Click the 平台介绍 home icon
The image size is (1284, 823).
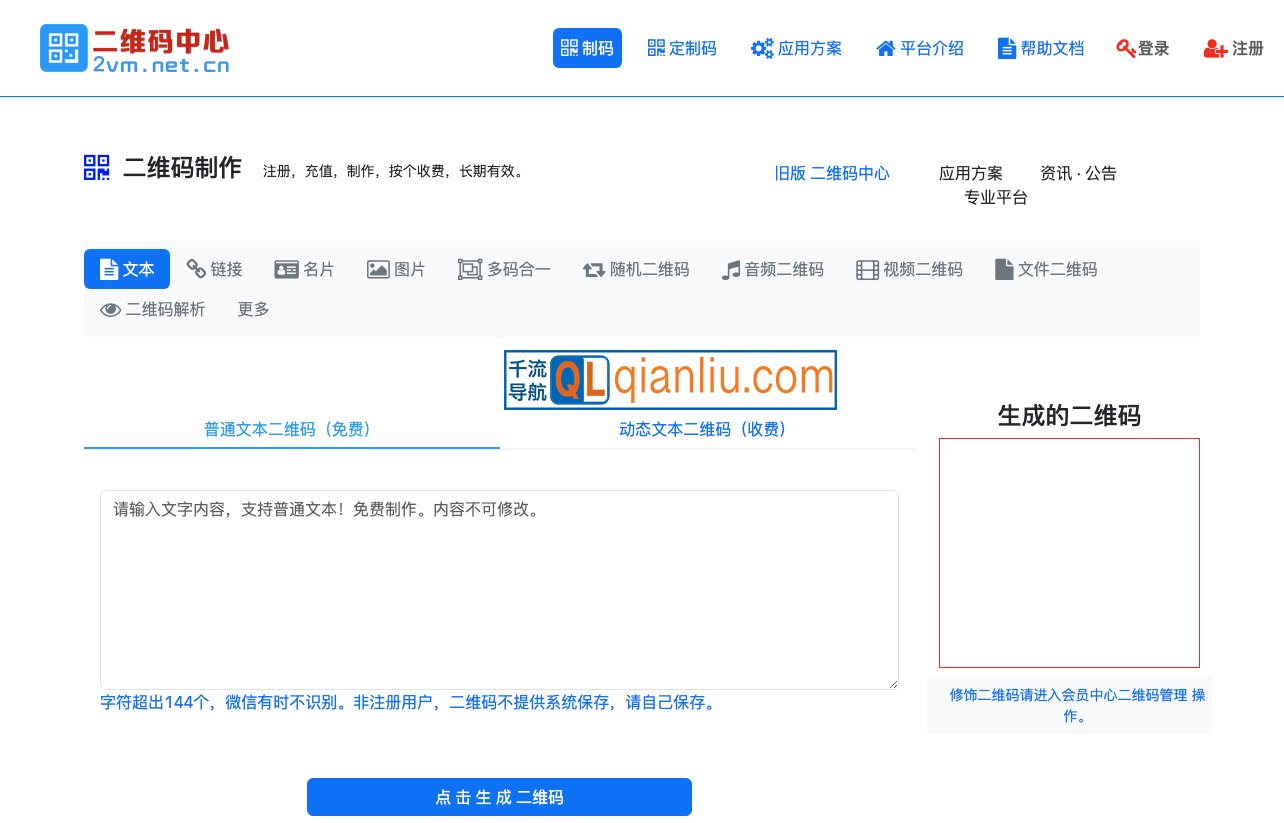(884, 48)
